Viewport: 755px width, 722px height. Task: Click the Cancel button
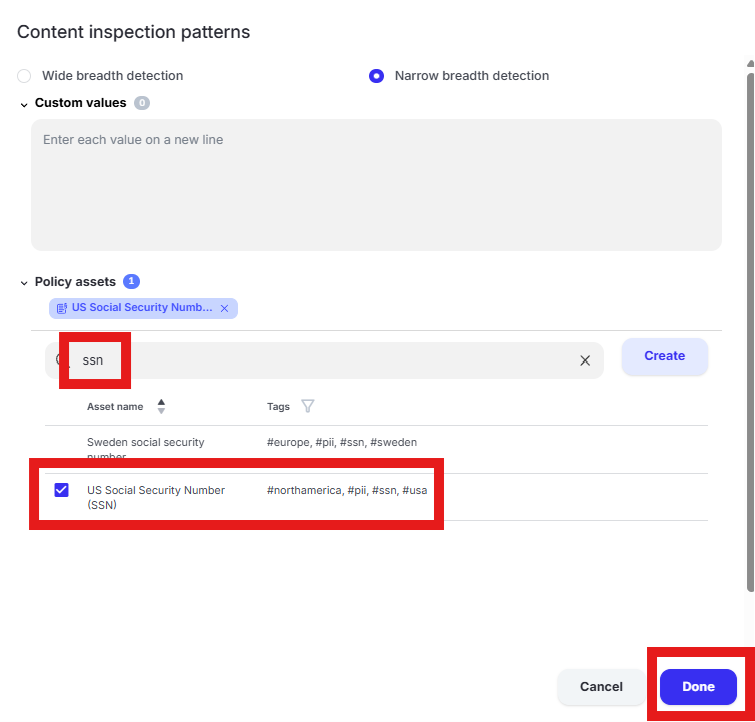601,686
